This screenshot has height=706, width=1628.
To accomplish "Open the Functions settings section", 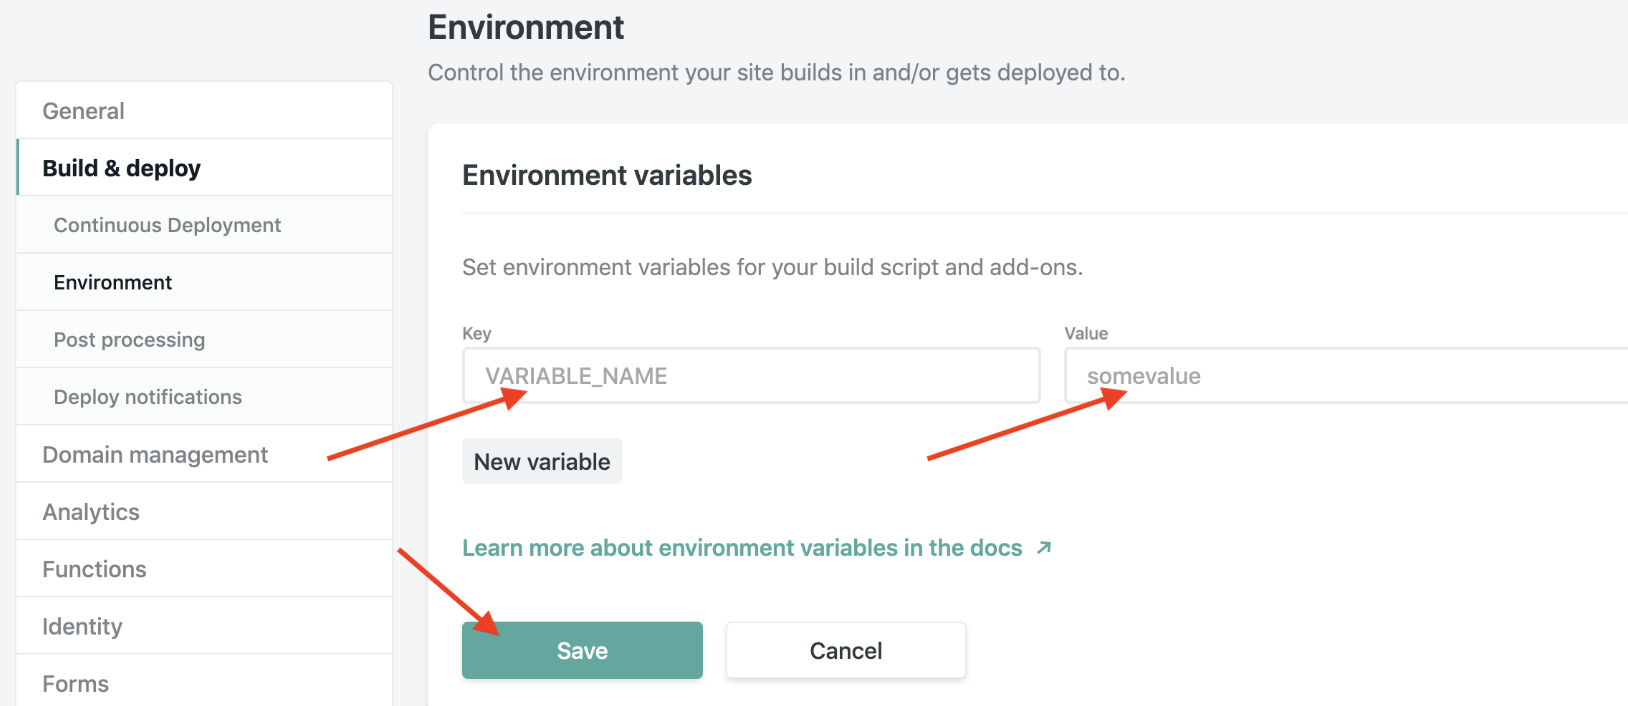I will pos(94,569).
